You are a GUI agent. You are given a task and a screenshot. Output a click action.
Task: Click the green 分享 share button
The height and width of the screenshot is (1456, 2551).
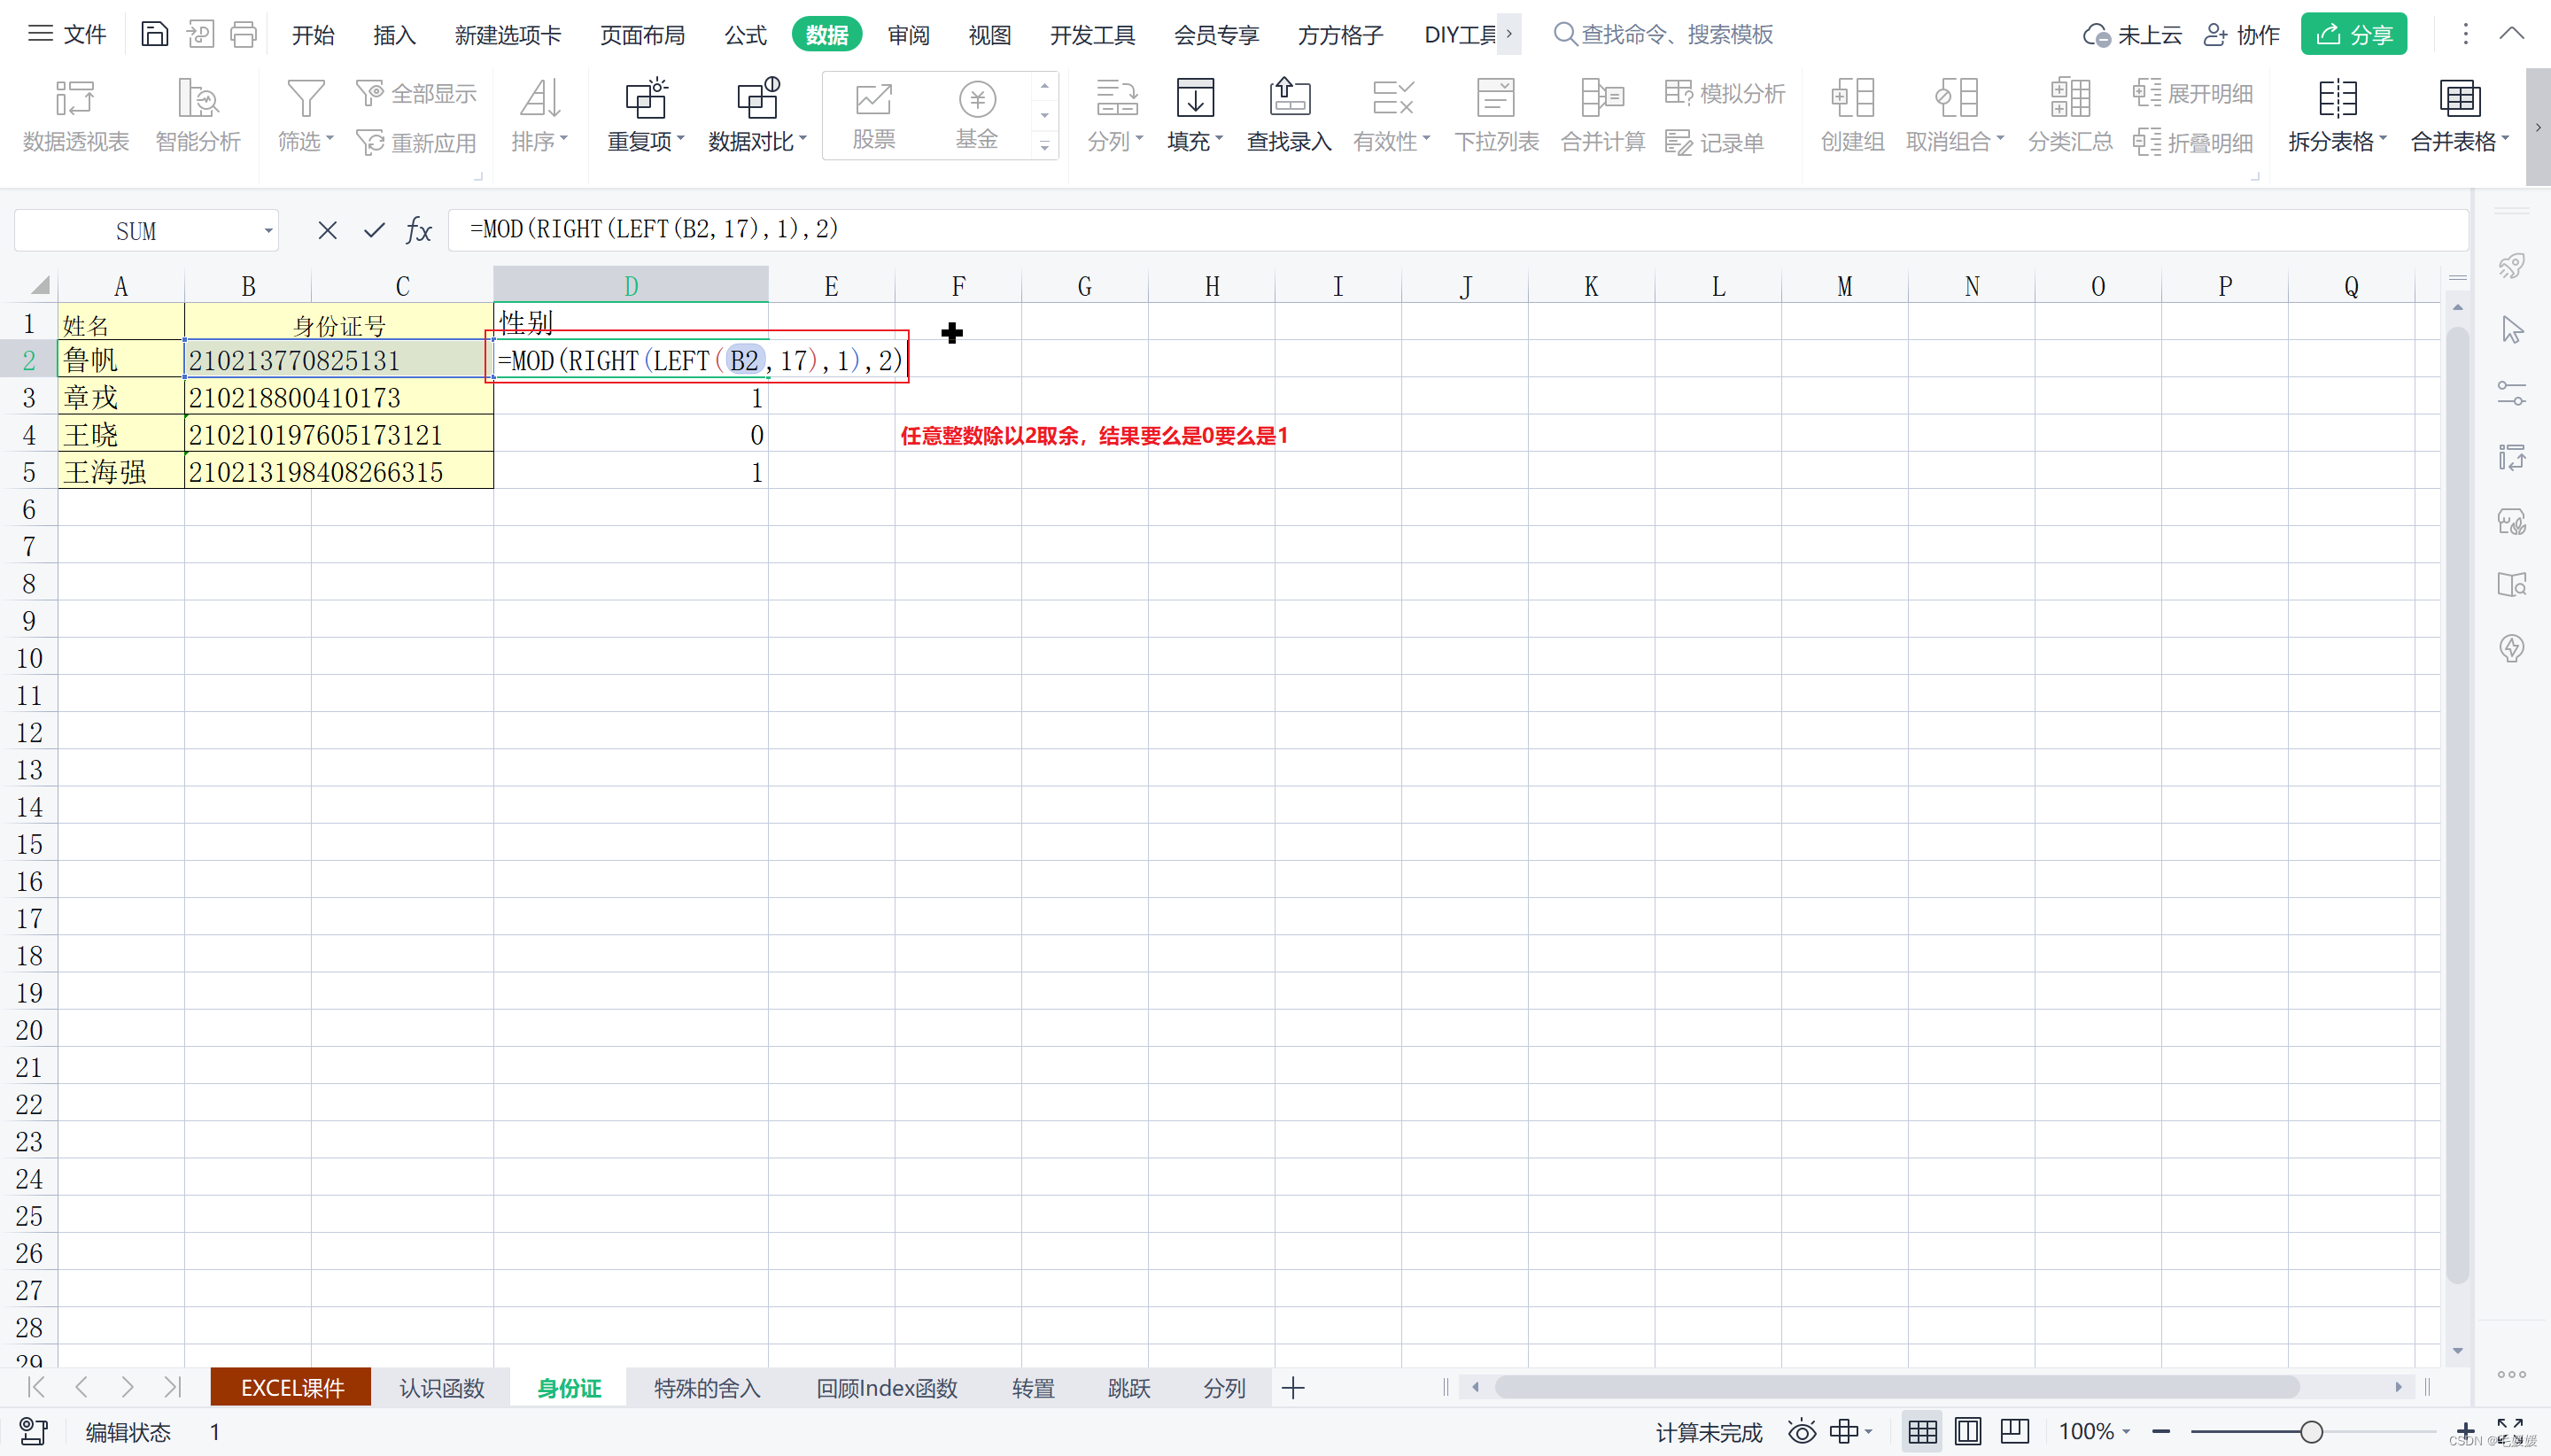tap(2353, 35)
